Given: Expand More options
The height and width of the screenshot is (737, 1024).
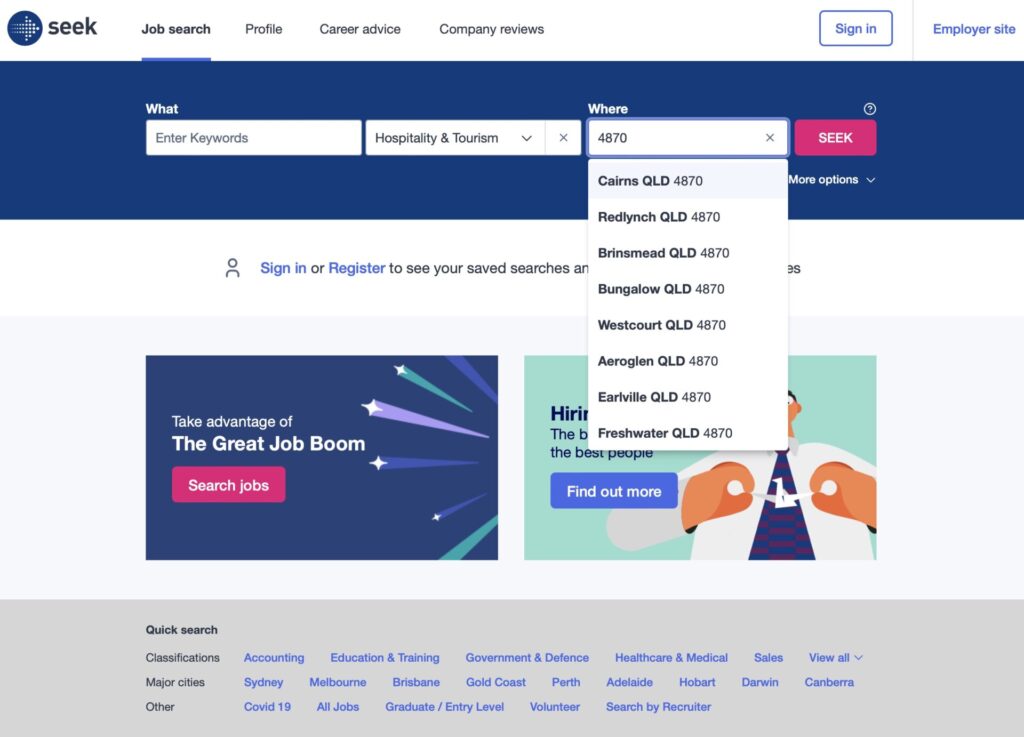Looking at the screenshot, I should click(x=831, y=180).
